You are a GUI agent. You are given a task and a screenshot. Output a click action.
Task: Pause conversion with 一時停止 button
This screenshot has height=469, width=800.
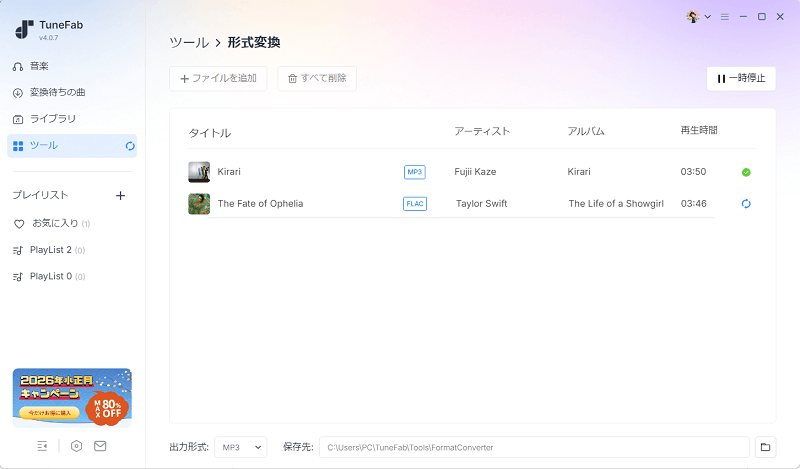coord(741,79)
